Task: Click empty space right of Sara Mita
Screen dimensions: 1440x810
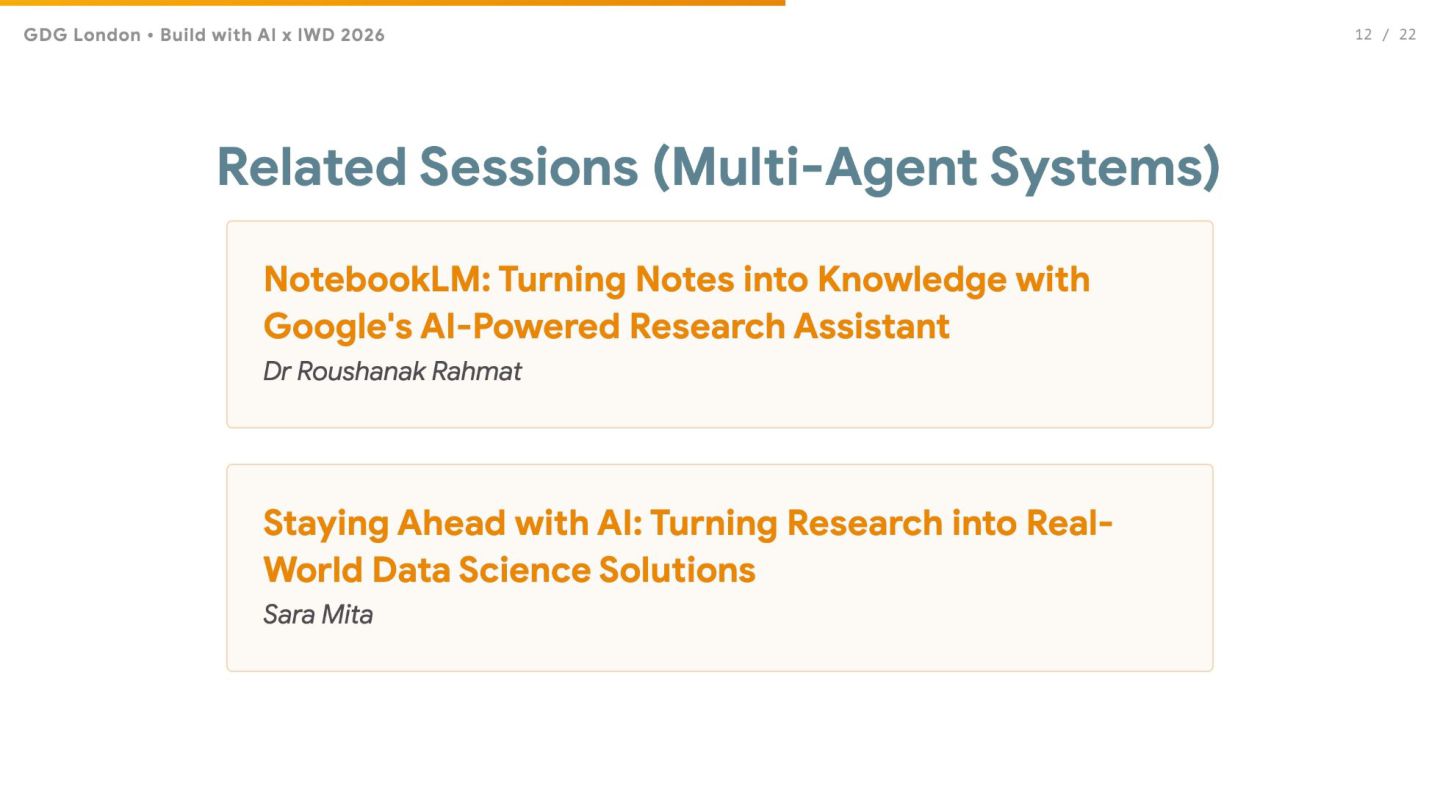Action: pos(780,615)
